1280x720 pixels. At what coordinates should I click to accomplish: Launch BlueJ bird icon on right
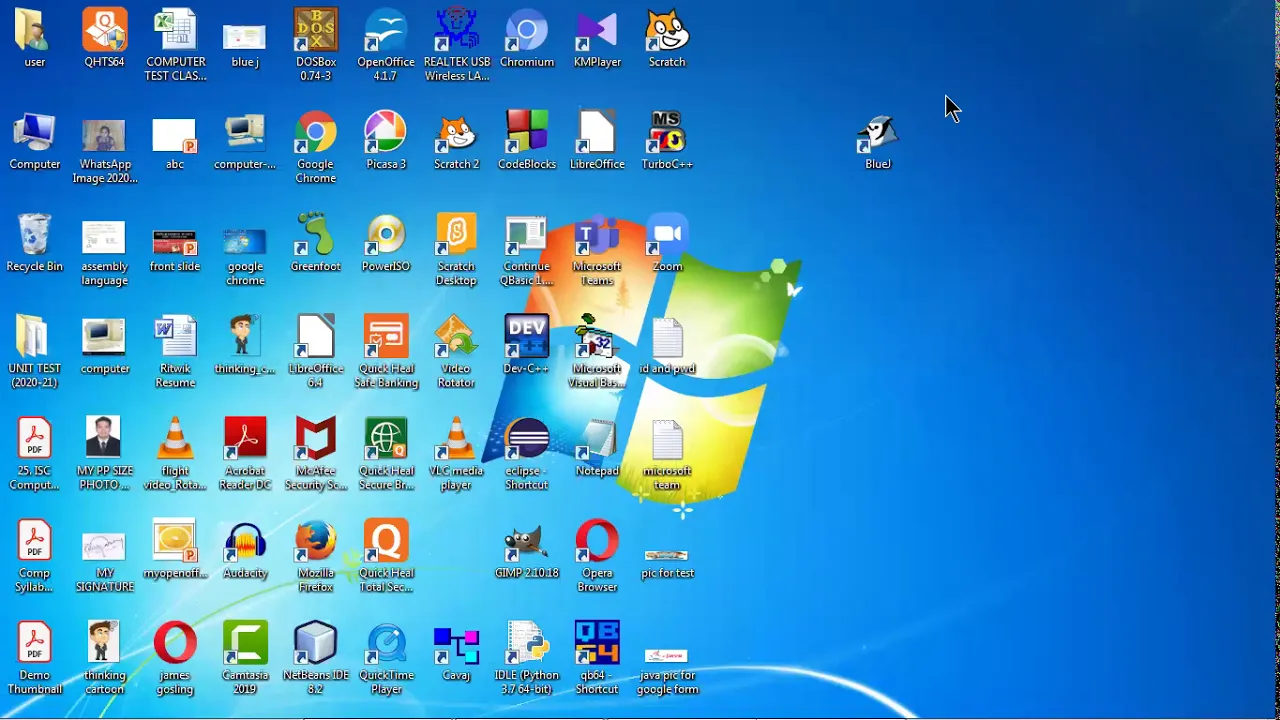click(x=877, y=141)
